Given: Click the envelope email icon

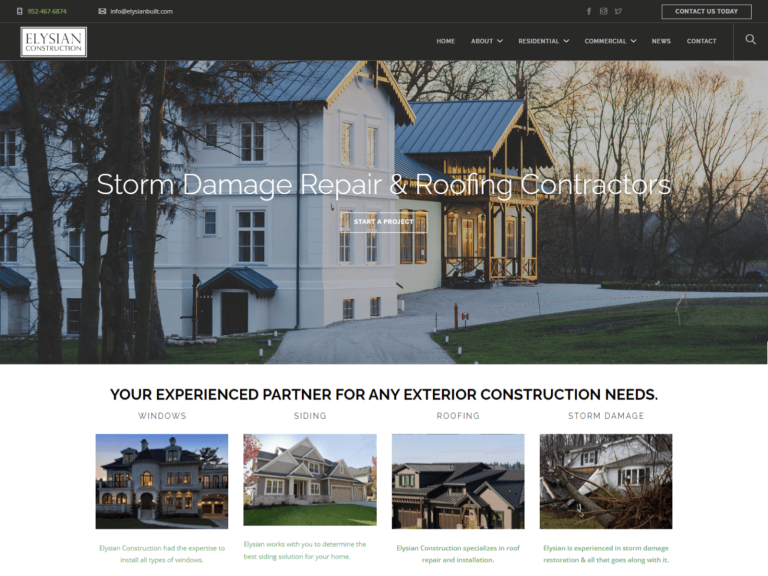Looking at the screenshot, I should coord(102,11).
